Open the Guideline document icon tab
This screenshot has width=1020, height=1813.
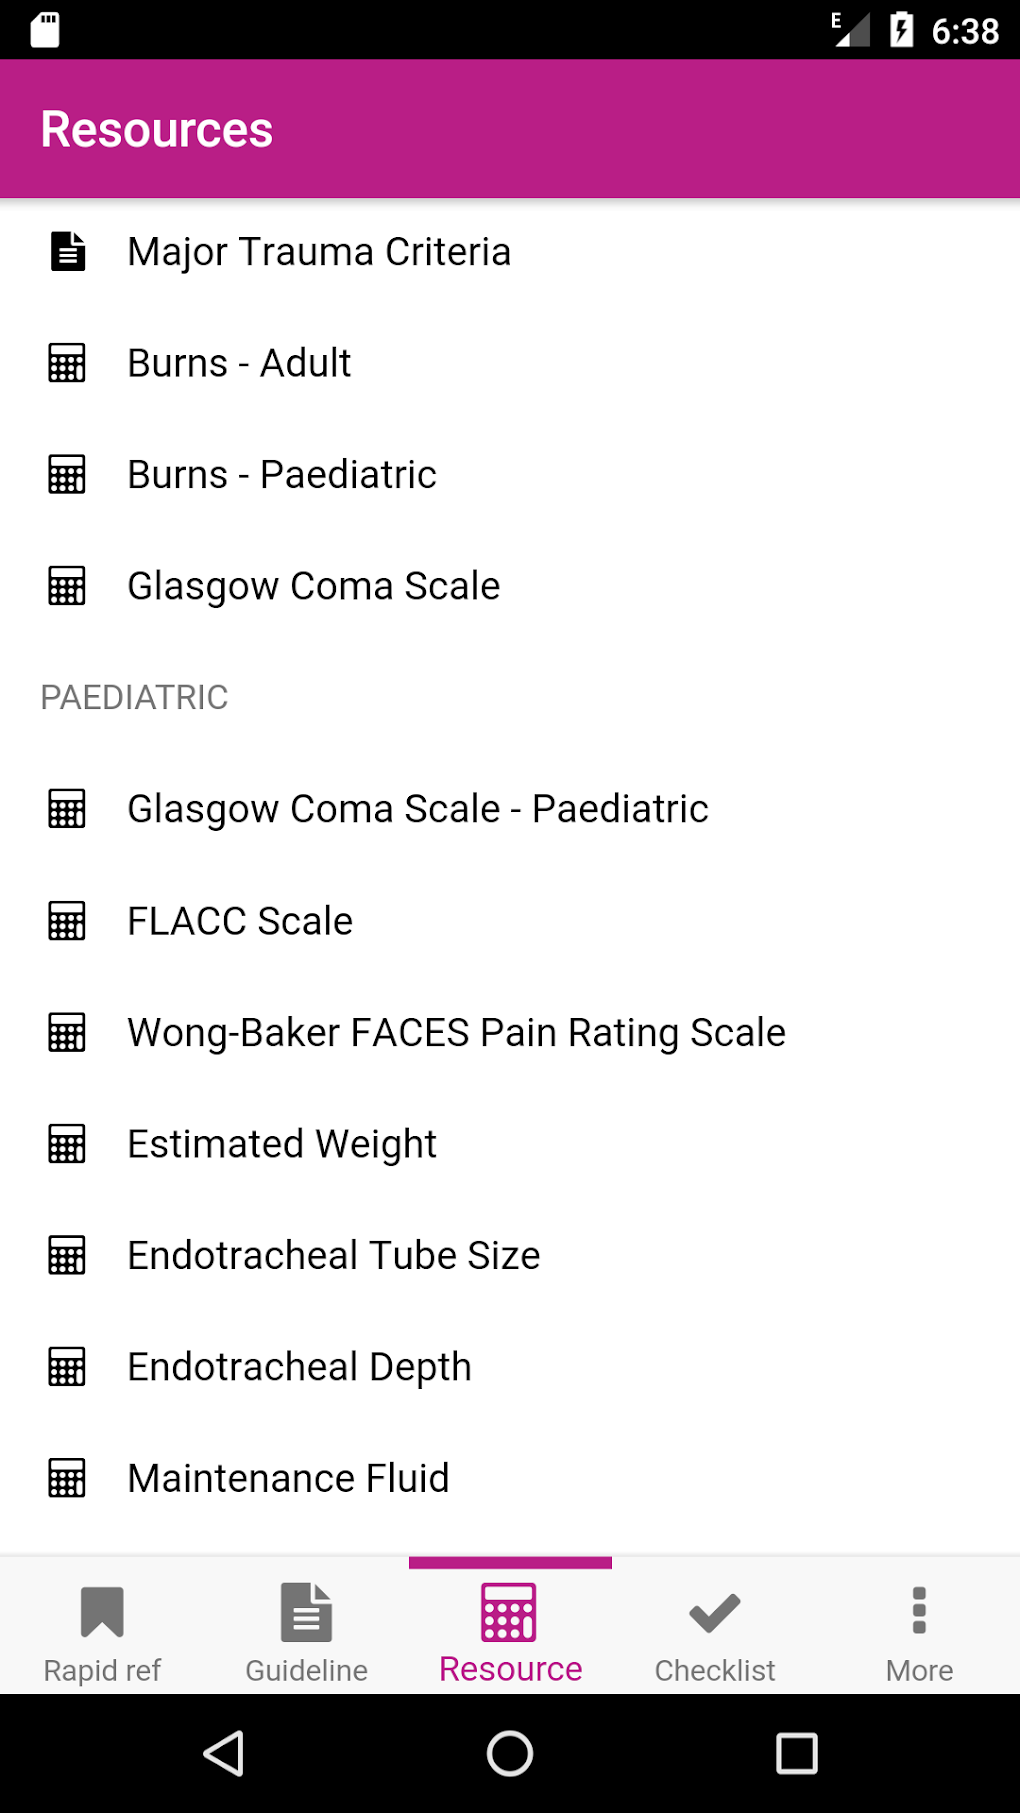tap(306, 1612)
